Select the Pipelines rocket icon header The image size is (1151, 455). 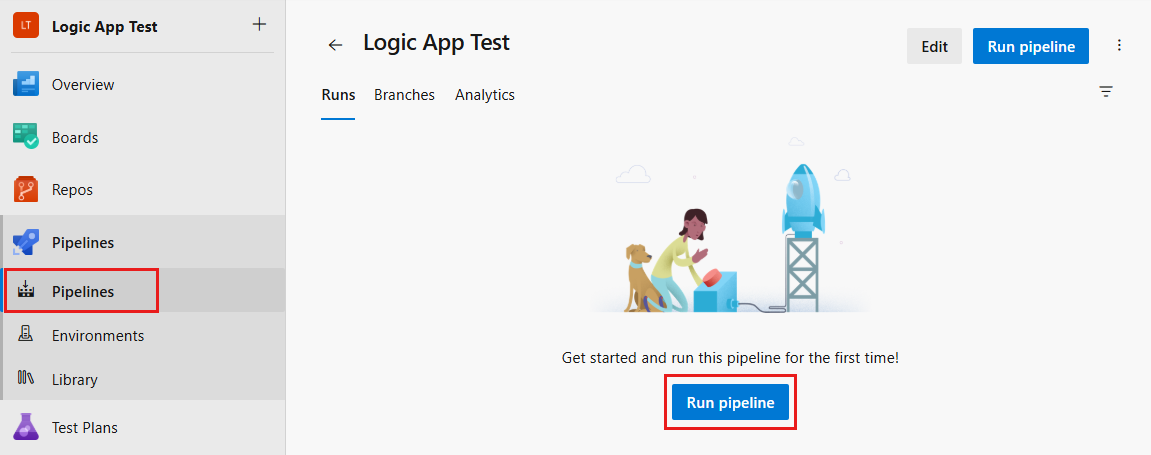26,242
